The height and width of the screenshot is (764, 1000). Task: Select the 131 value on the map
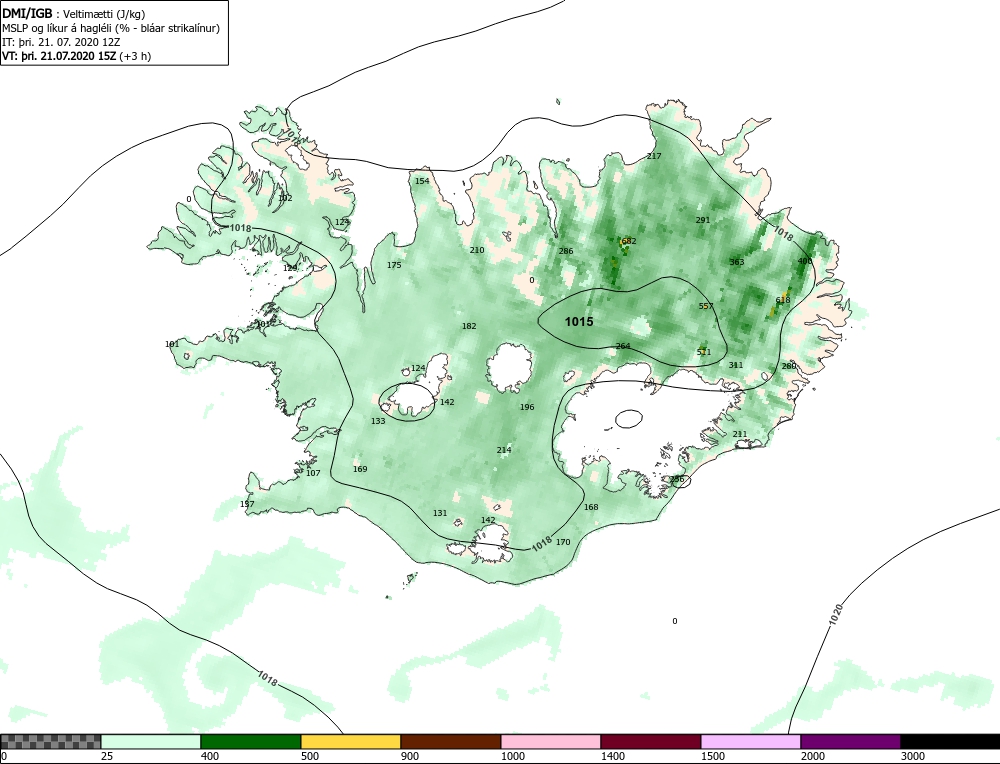click(x=440, y=513)
